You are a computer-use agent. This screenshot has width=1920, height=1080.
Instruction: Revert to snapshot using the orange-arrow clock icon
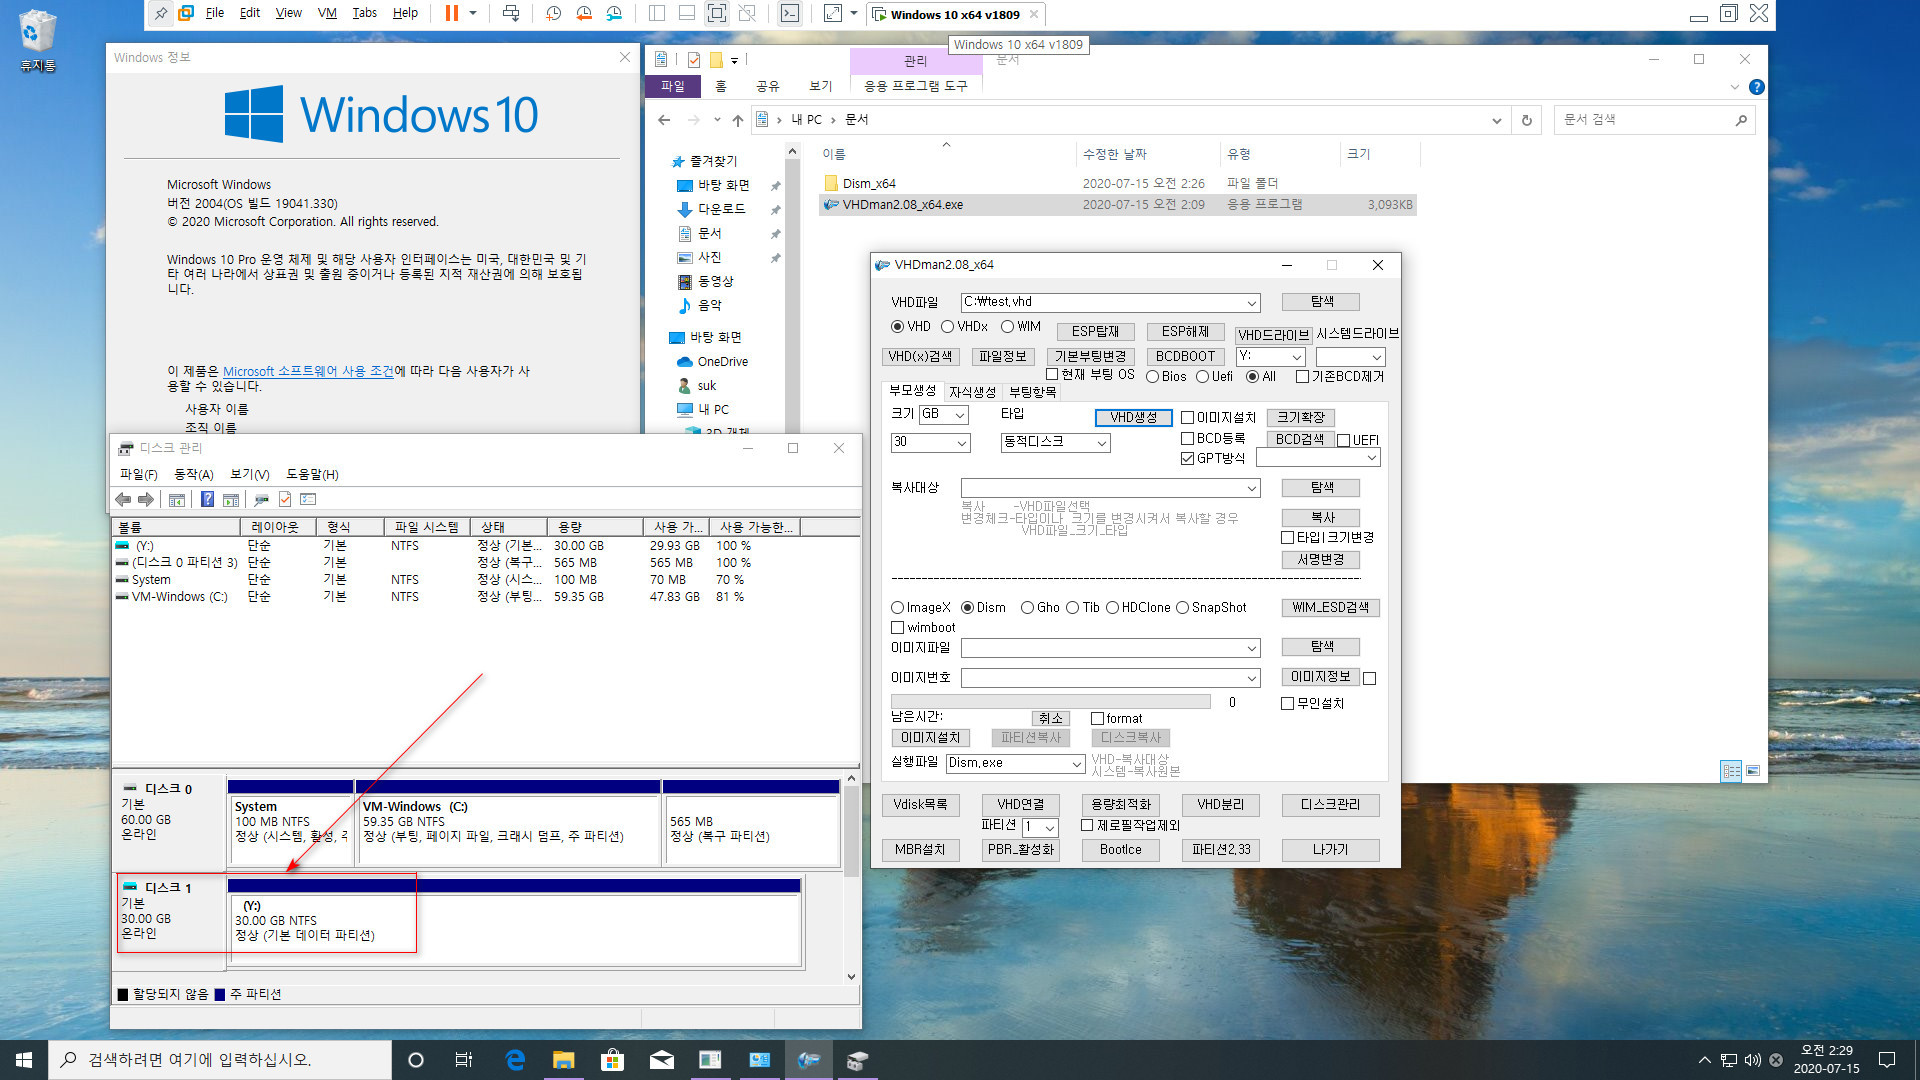(584, 13)
